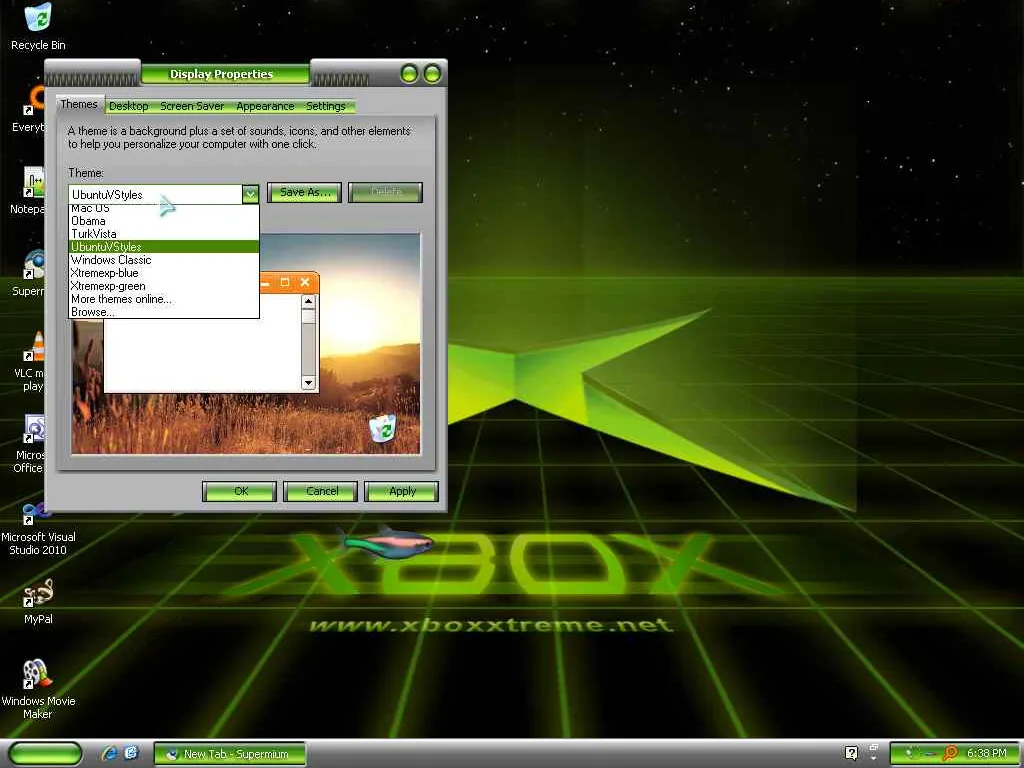Switch to New Tab - Supermium taskbar button
This screenshot has width=1024, height=768.
pyautogui.click(x=230, y=754)
